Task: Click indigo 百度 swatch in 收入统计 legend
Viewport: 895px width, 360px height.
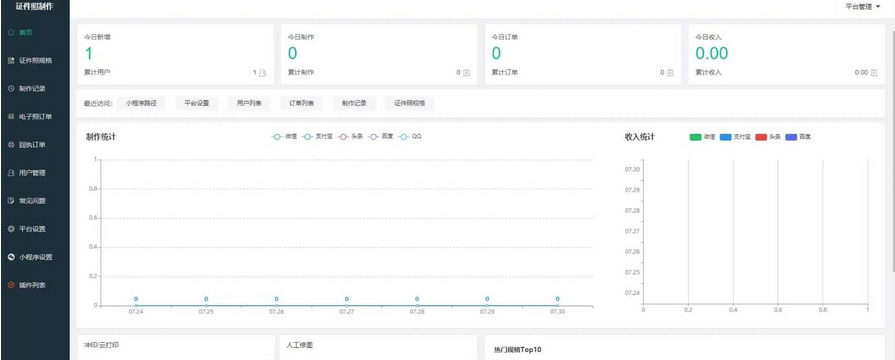Action: pos(792,137)
